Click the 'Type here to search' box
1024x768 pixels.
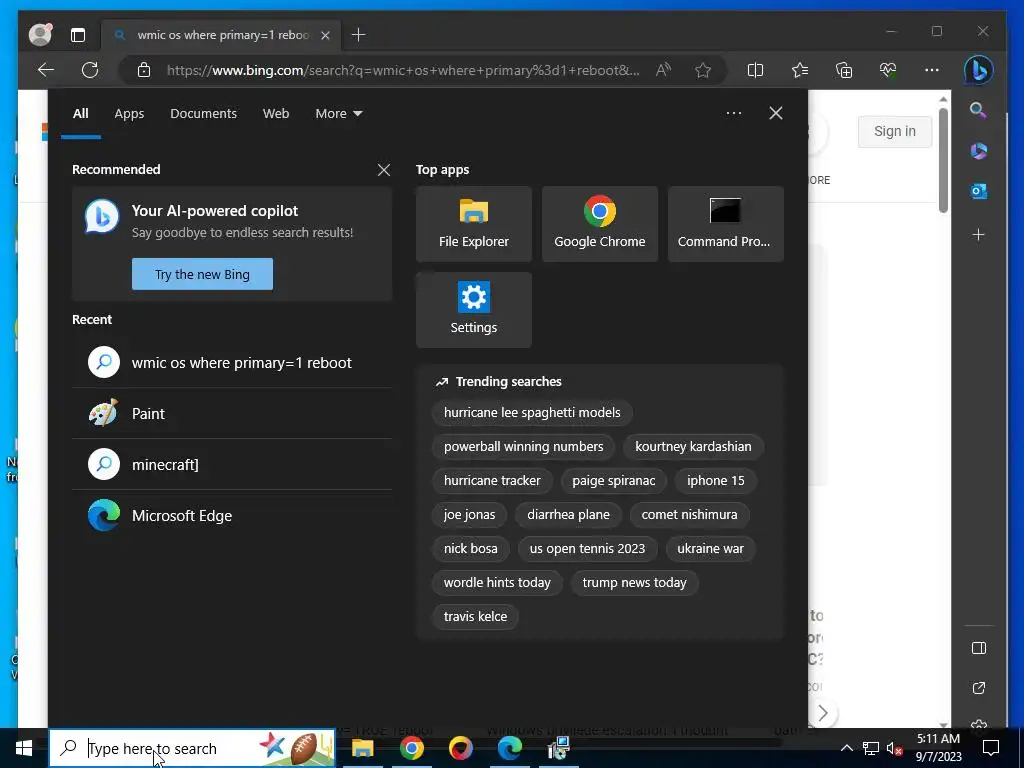[192, 748]
